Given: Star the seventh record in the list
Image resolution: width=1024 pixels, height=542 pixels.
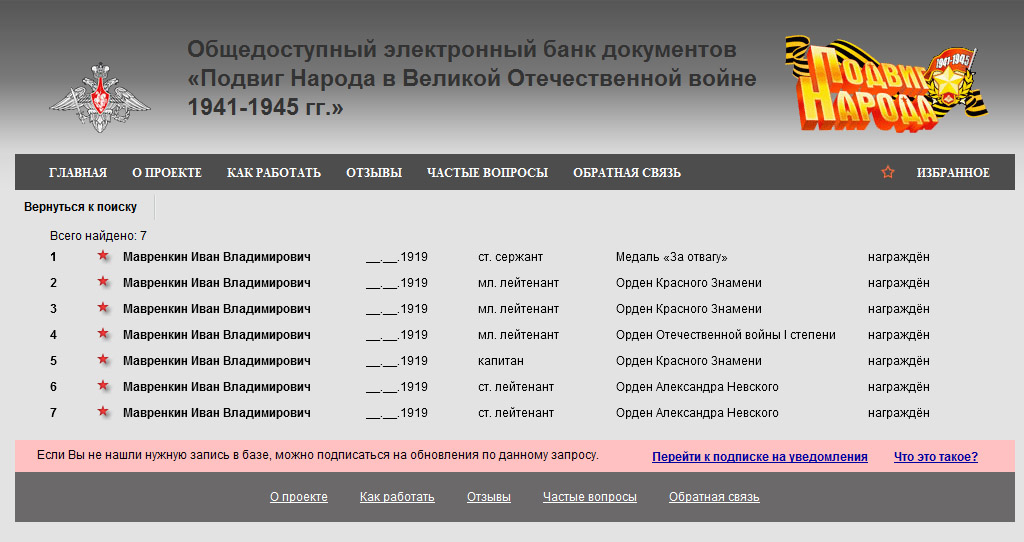Looking at the screenshot, I should point(102,412).
